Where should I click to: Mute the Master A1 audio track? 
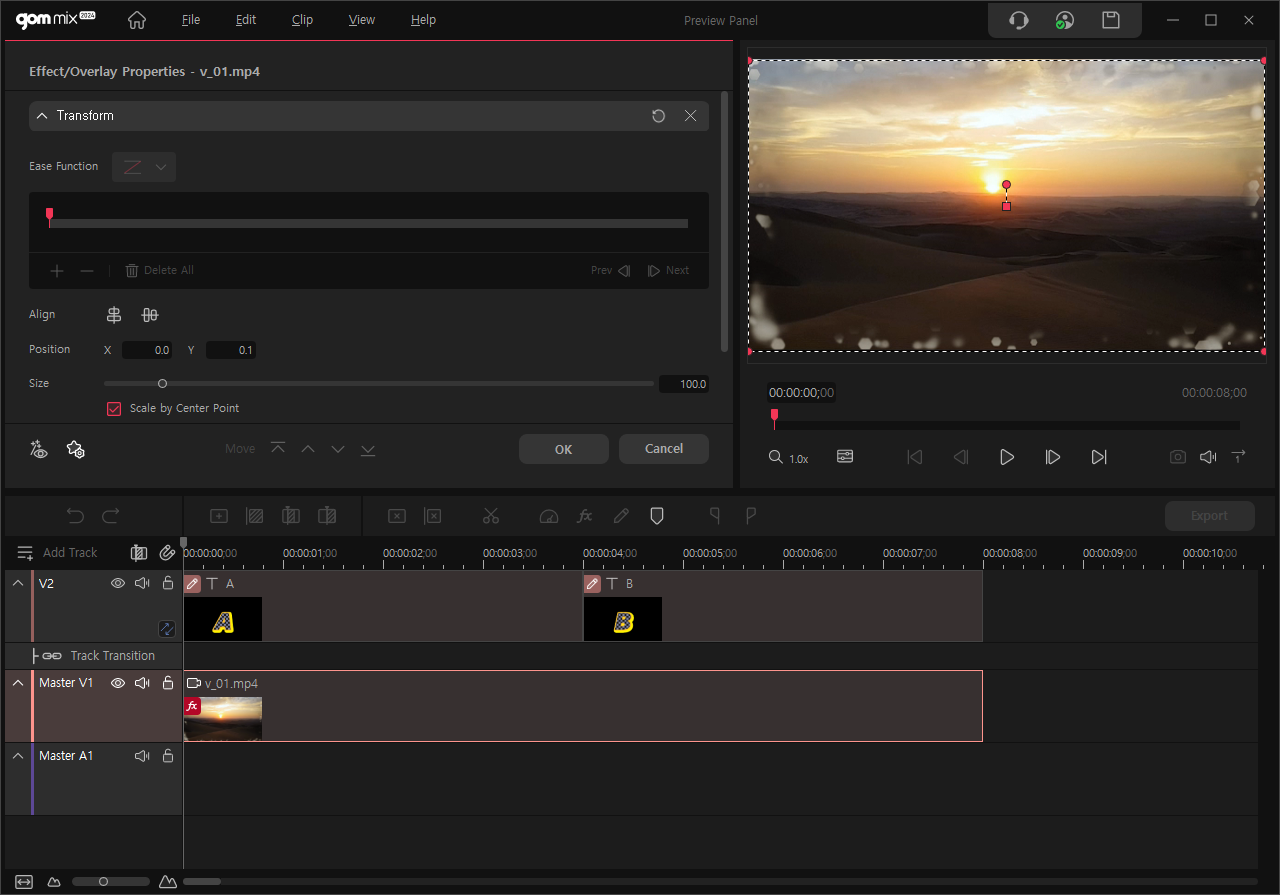pos(142,756)
